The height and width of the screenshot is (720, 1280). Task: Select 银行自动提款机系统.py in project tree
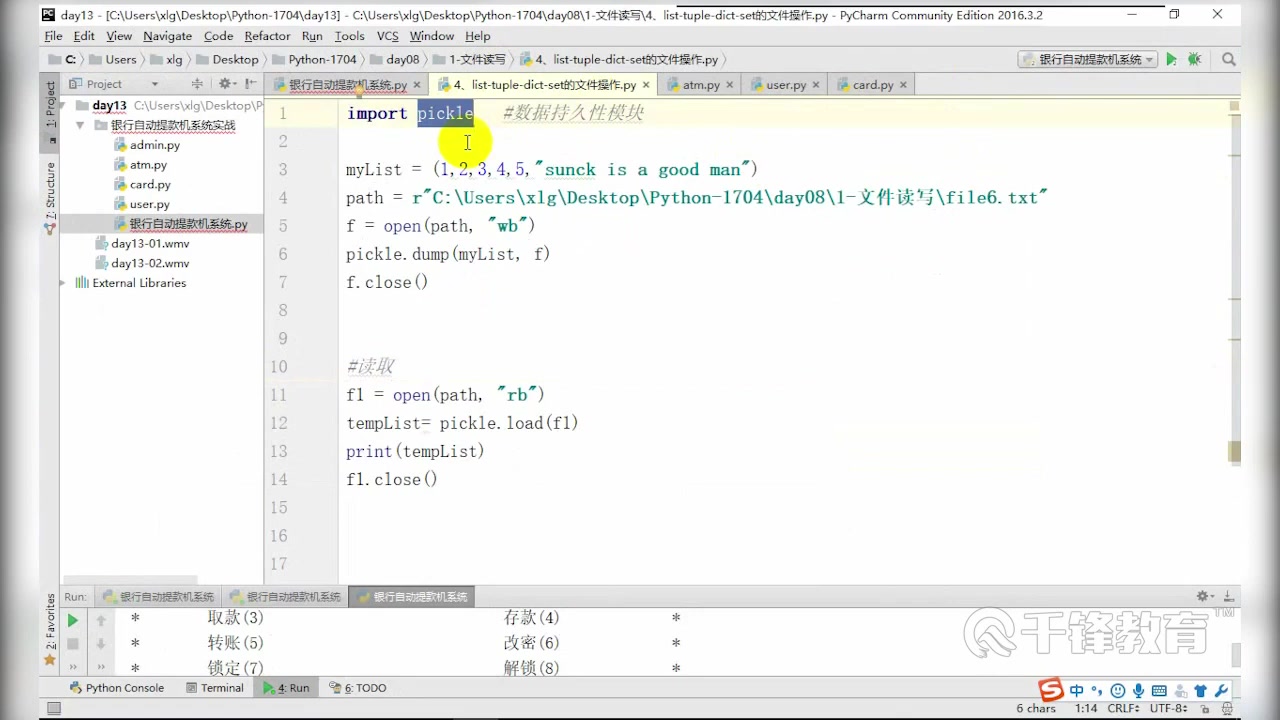(188, 224)
